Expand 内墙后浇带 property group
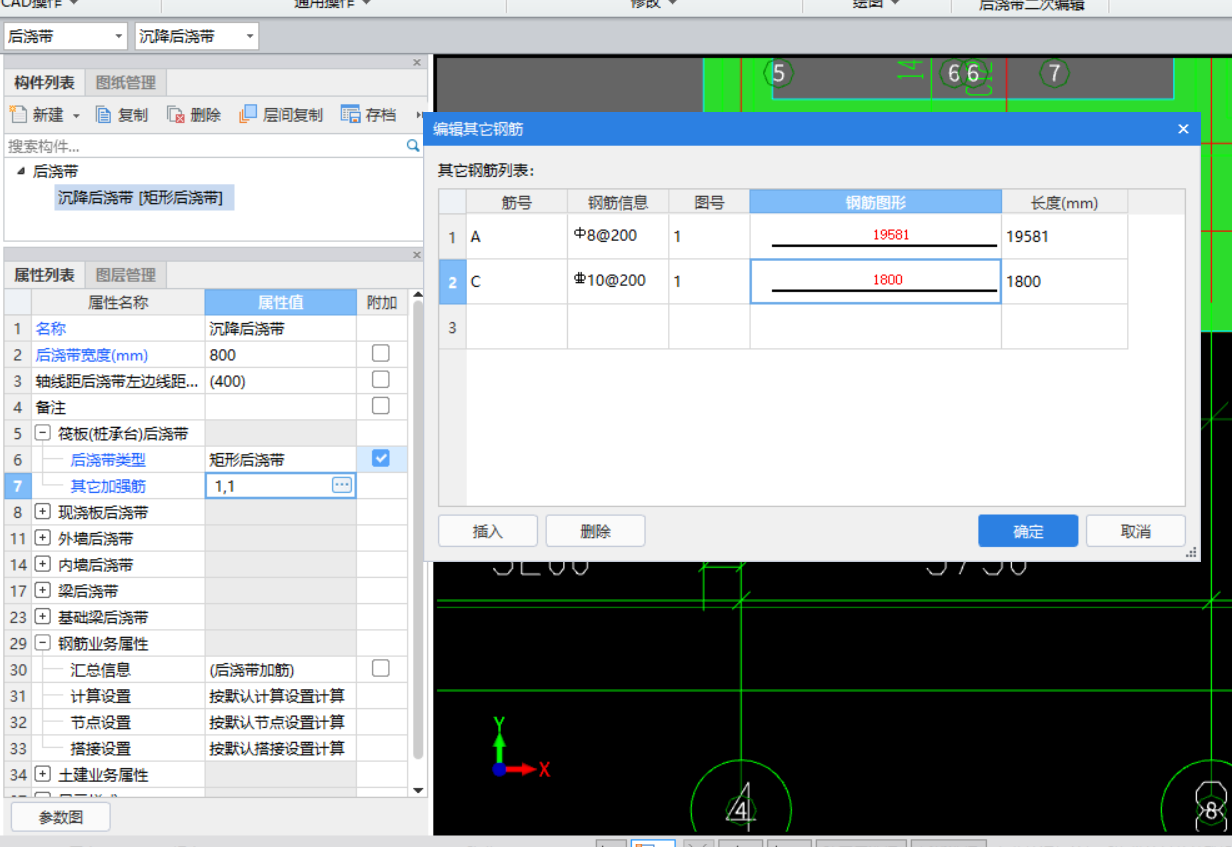This screenshot has height=847, width=1232. pyautogui.click(x=43, y=564)
